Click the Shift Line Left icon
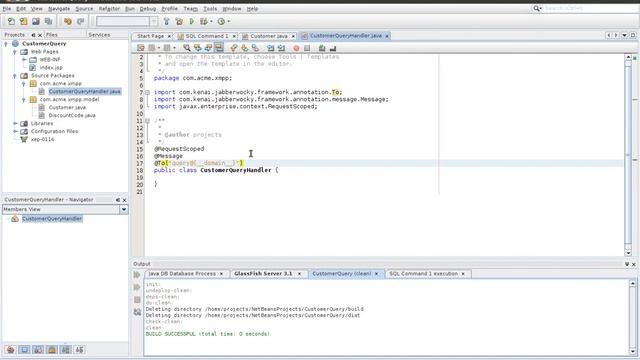 click(271, 48)
